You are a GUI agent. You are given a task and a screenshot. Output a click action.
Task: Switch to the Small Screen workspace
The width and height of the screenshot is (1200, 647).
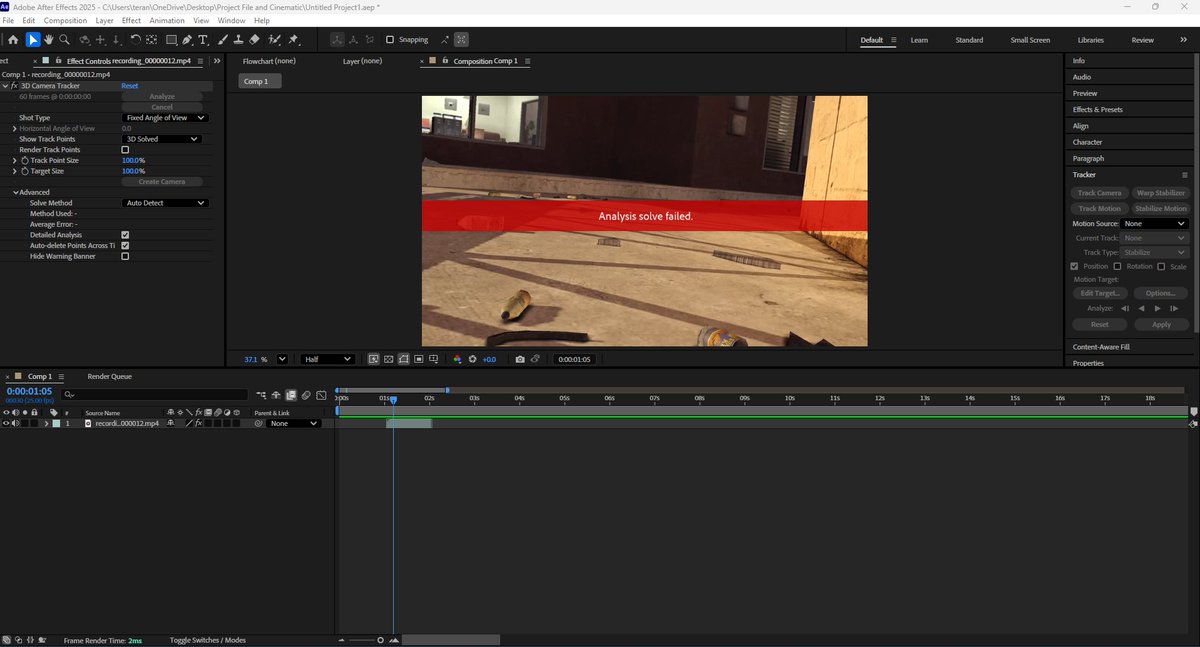(x=1030, y=40)
